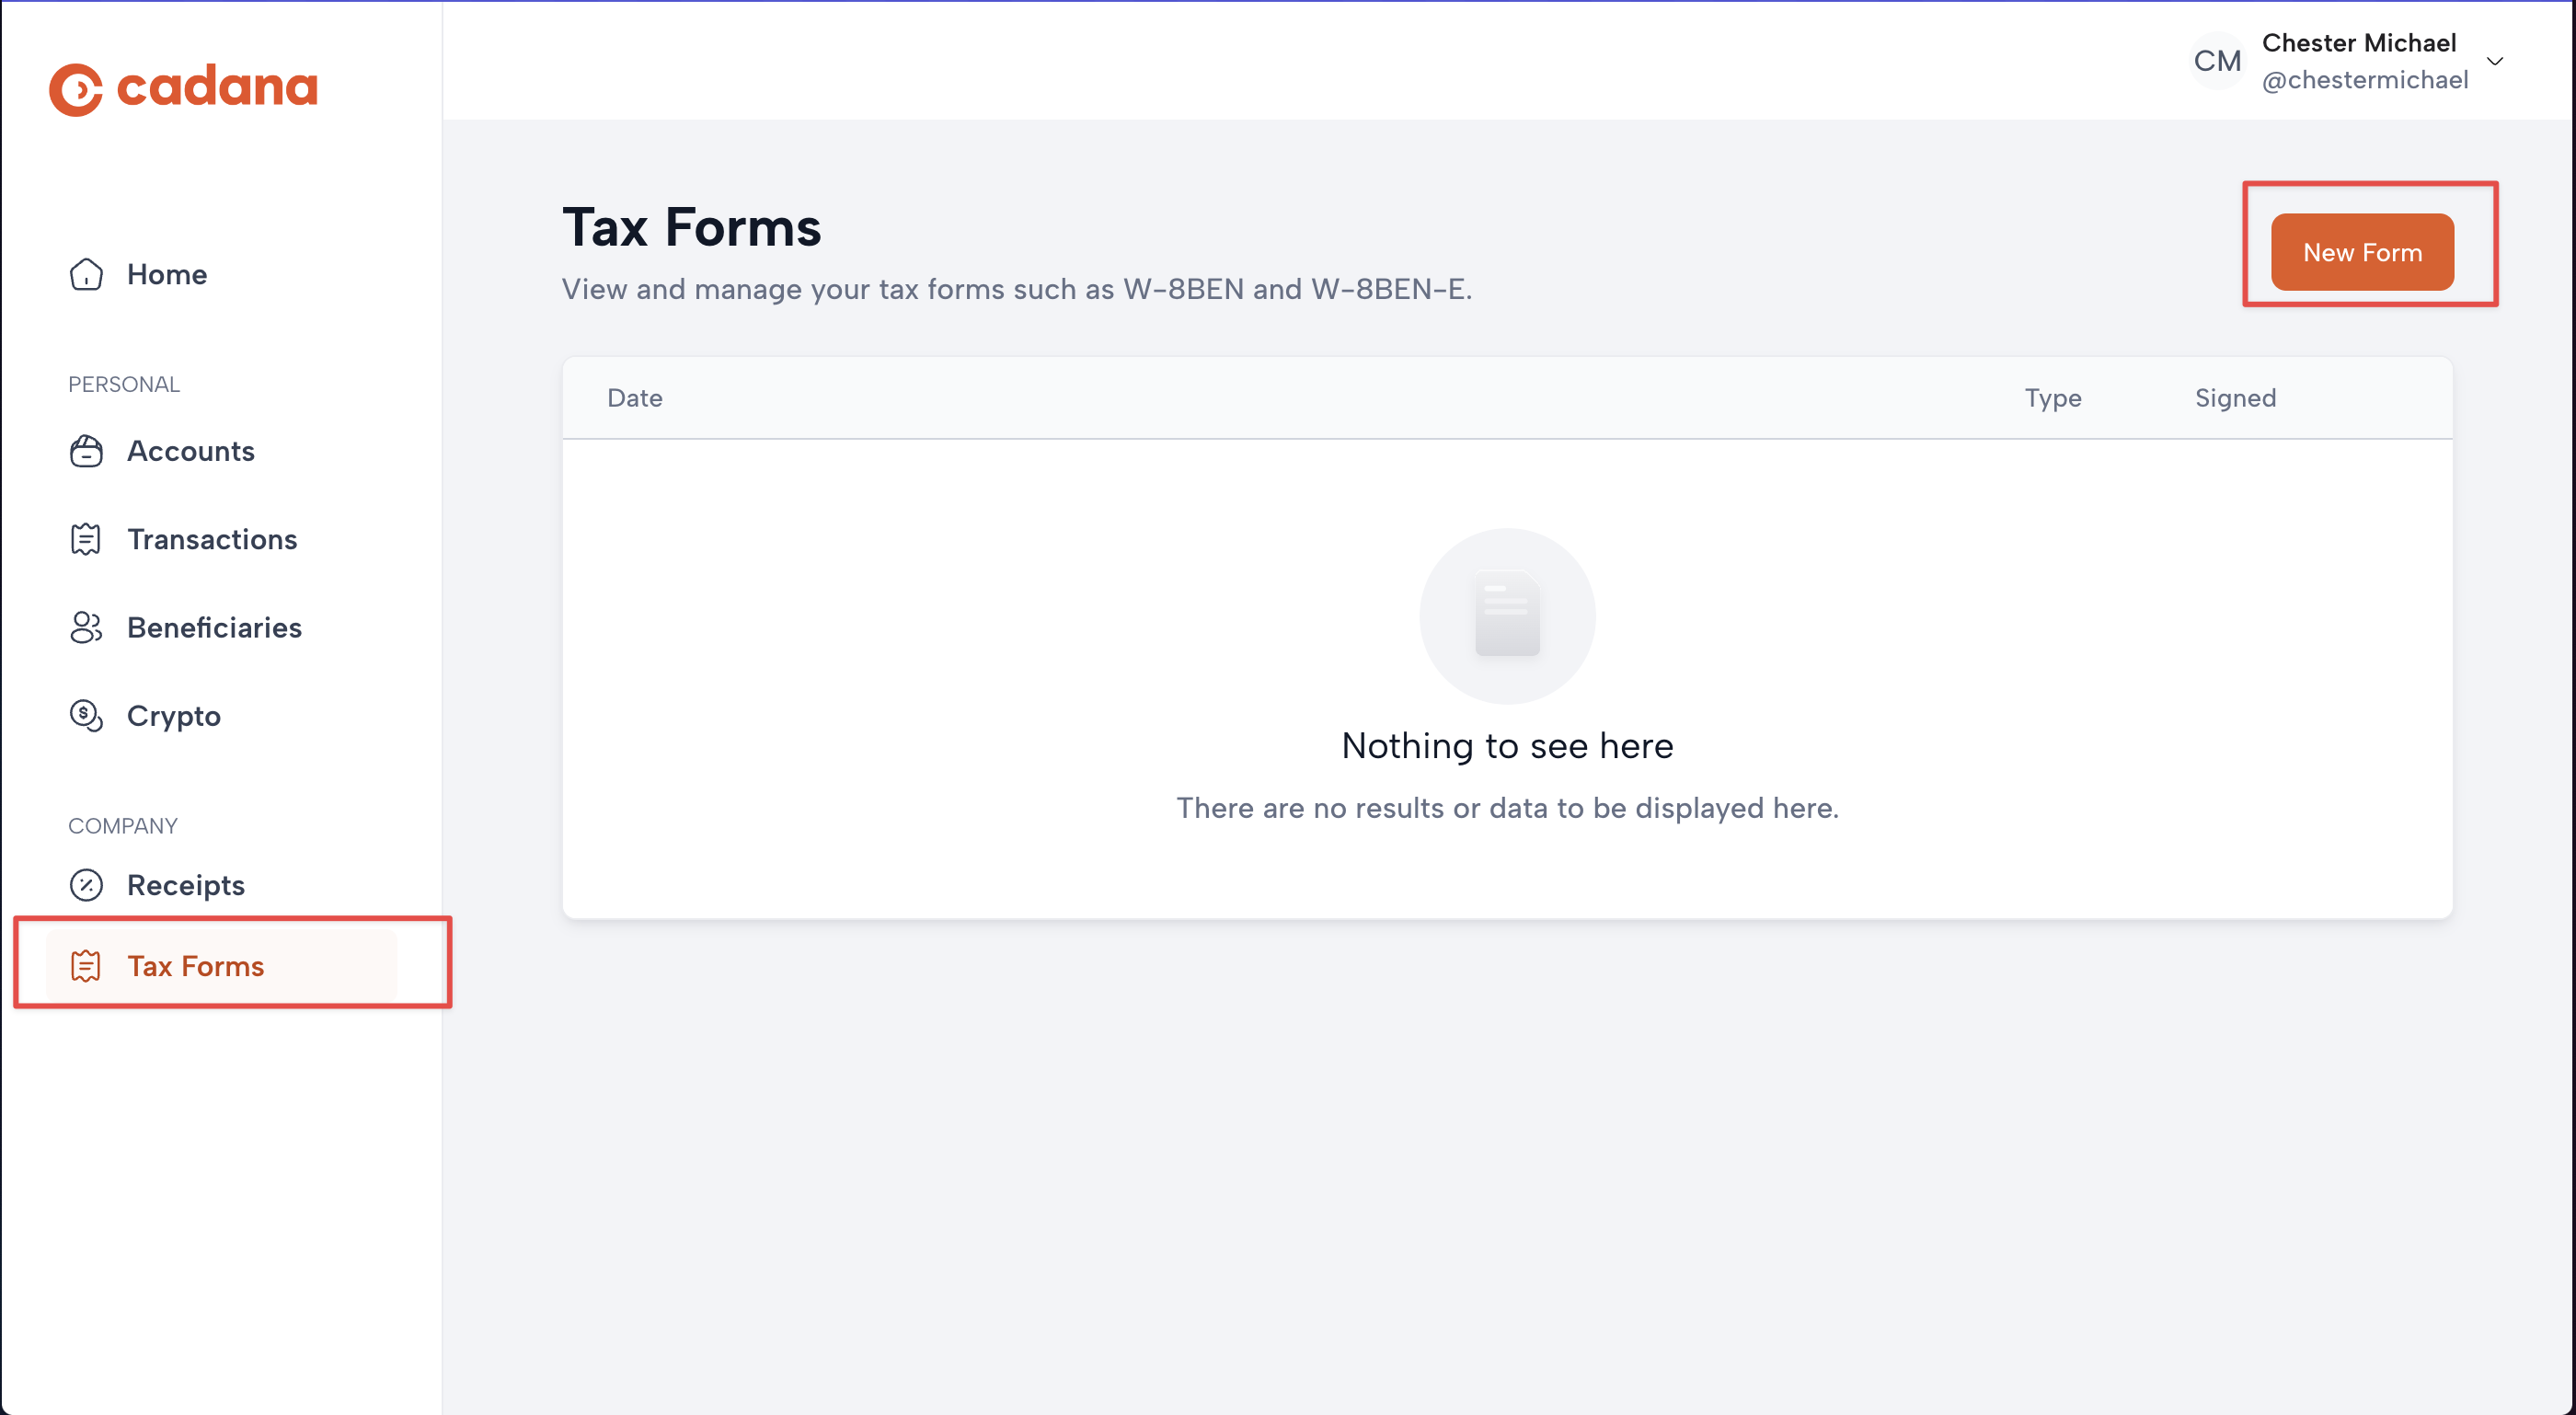This screenshot has height=1415, width=2576.
Task: Click the Cadana logo icon
Action: (76, 90)
